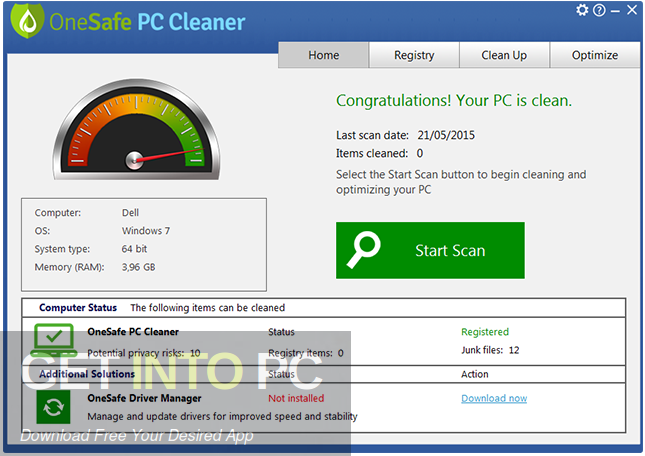Click the OneSafe shield logo
This screenshot has width=645, height=456.
28,21
